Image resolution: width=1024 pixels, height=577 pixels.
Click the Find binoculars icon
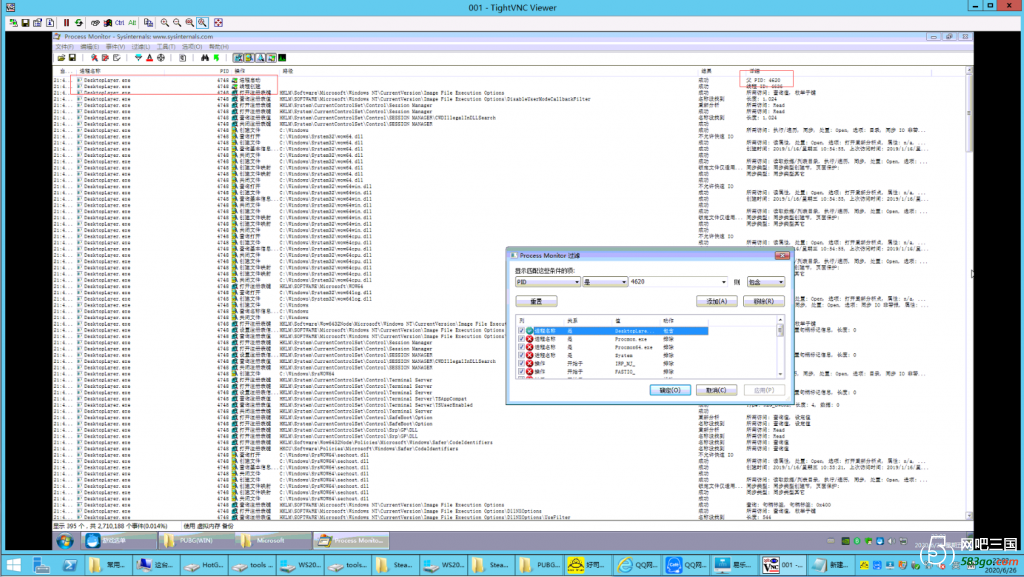click(204, 57)
